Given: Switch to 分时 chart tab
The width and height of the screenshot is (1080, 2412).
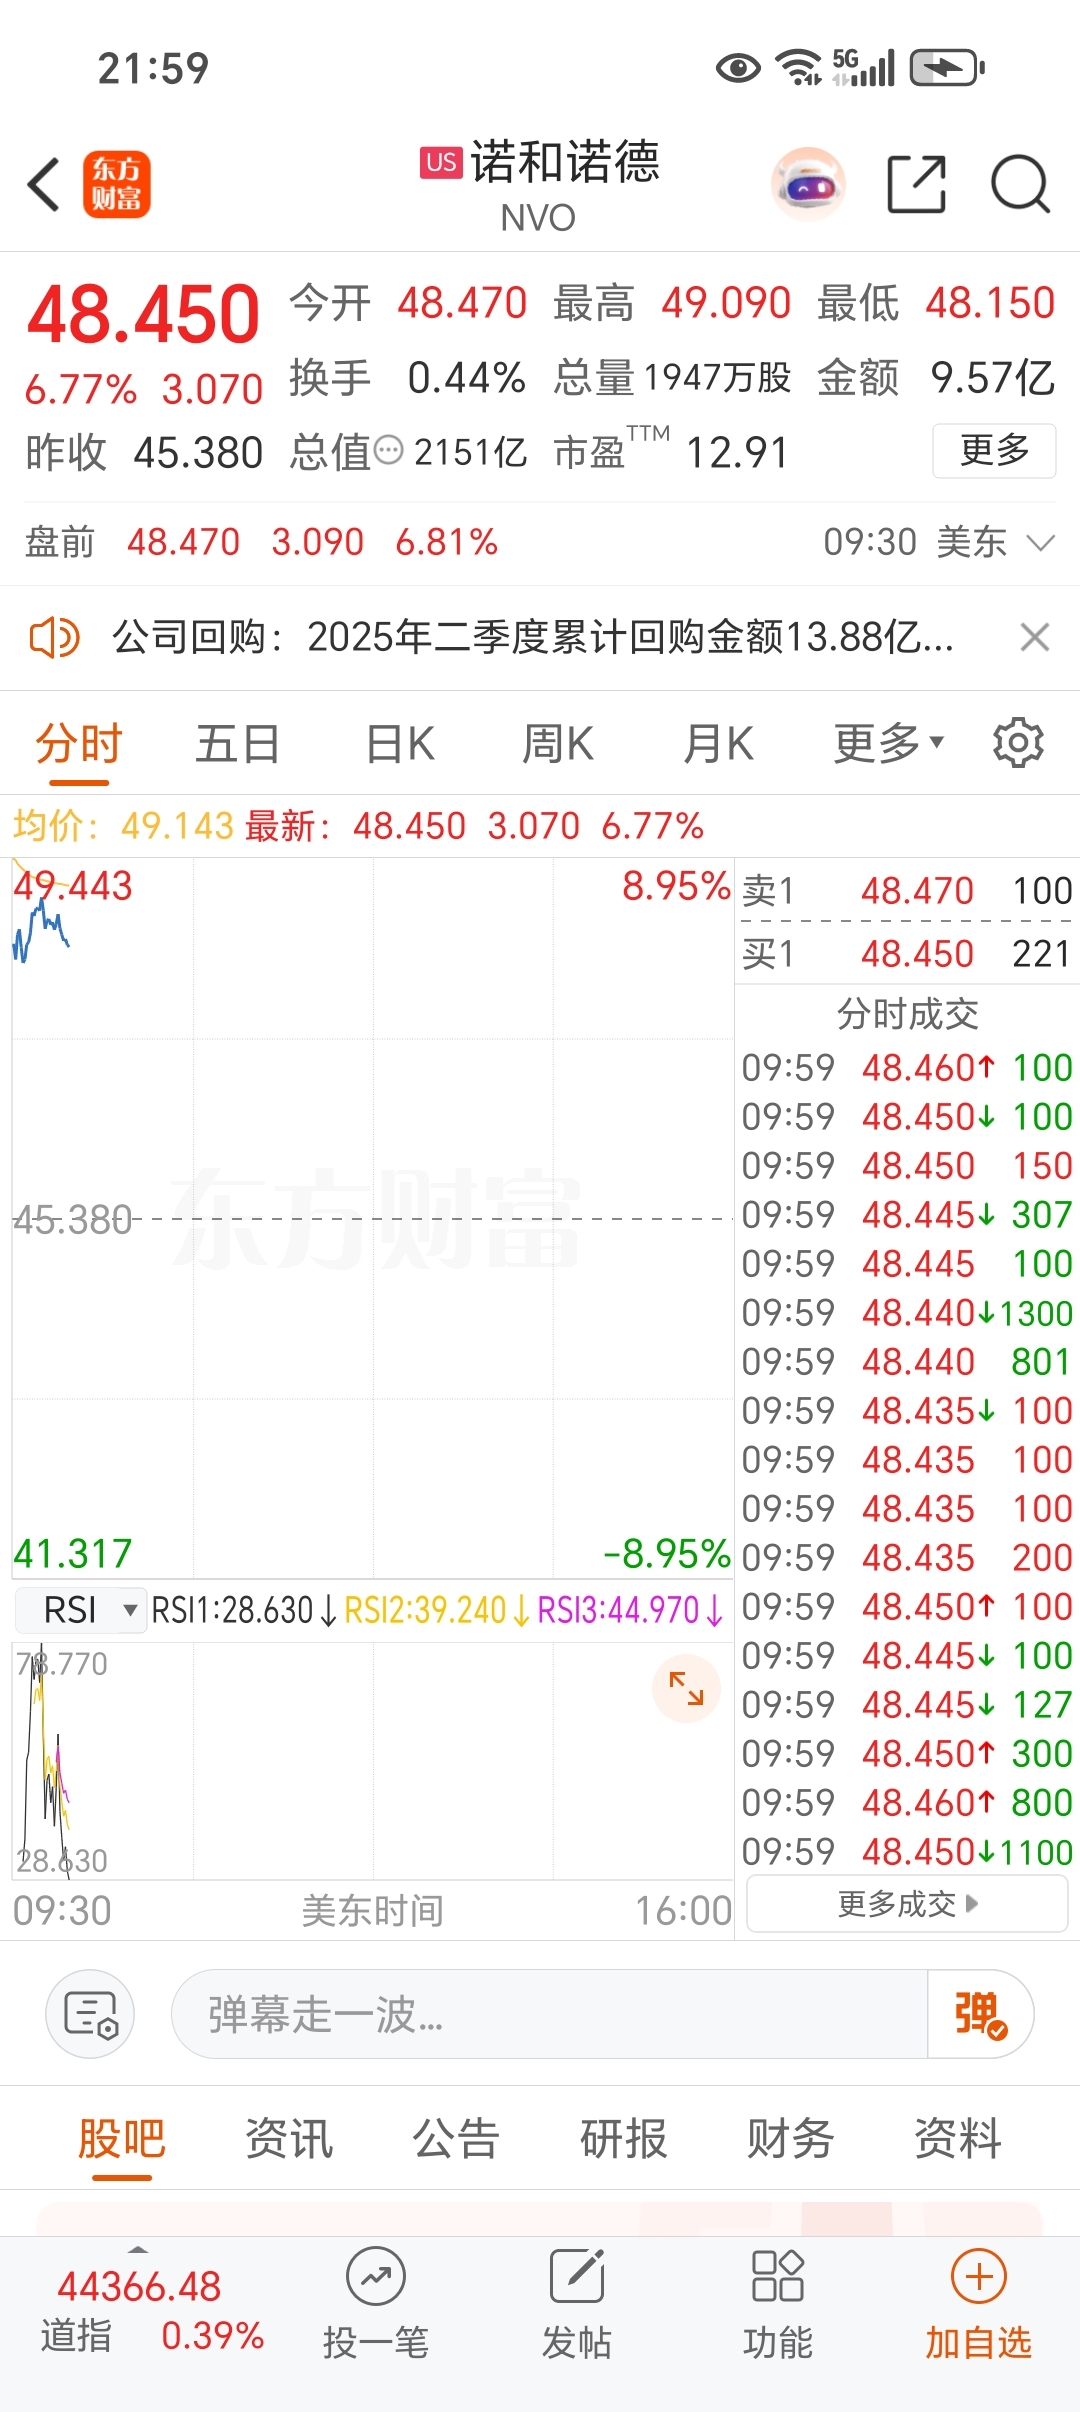Looking at the screenshot, I should coord(79,744).
